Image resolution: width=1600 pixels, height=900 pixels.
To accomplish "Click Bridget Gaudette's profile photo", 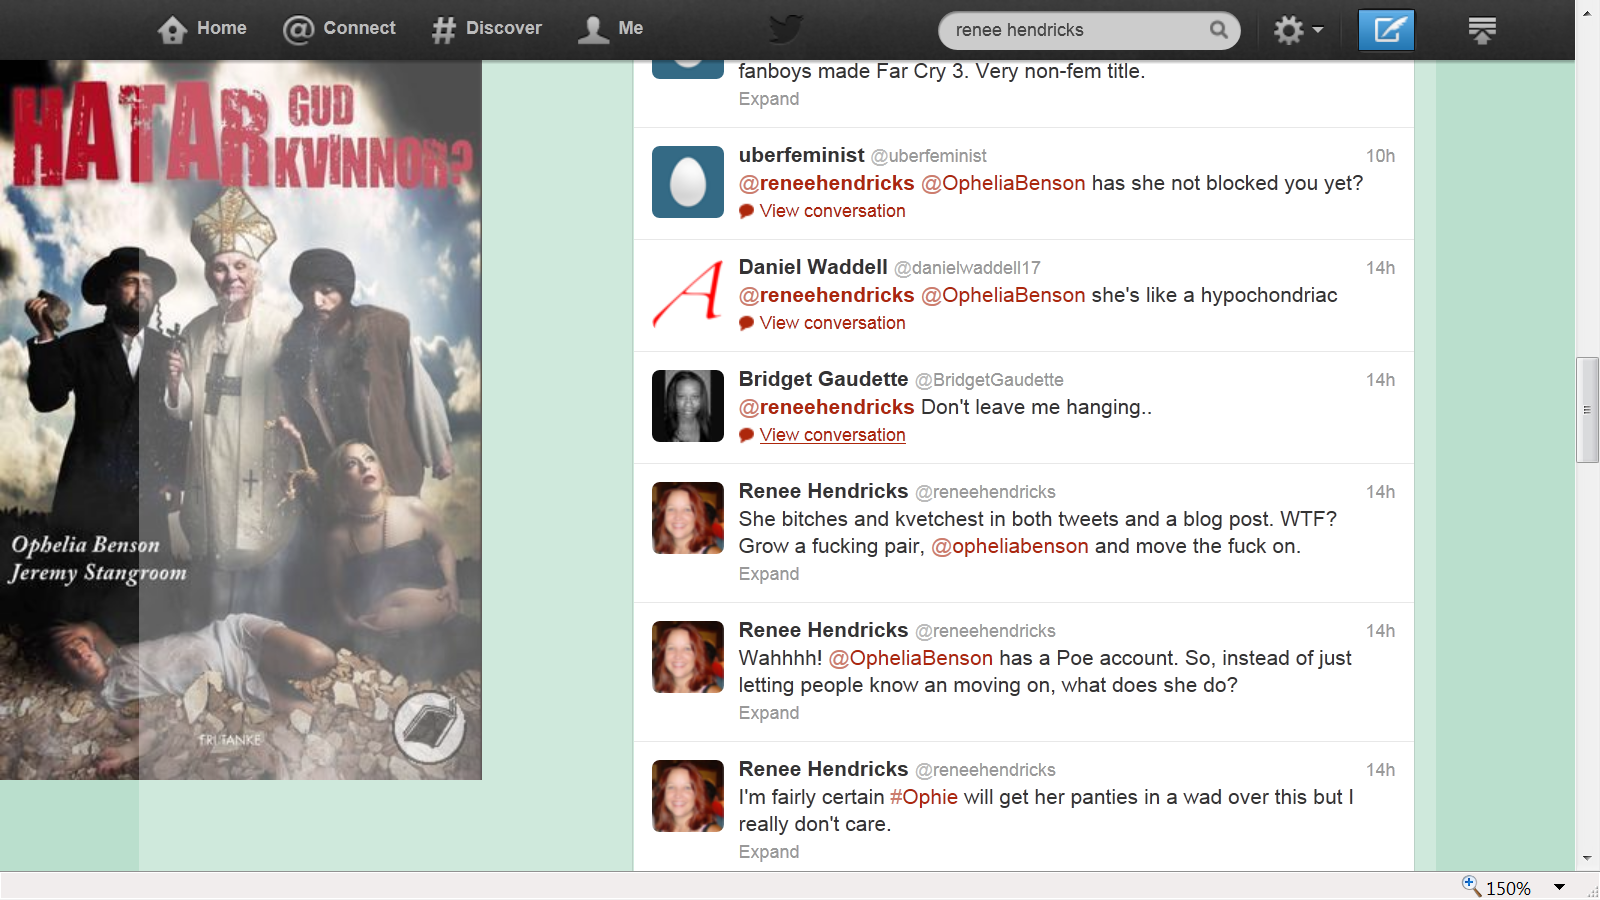I will [x=688, y=406].
